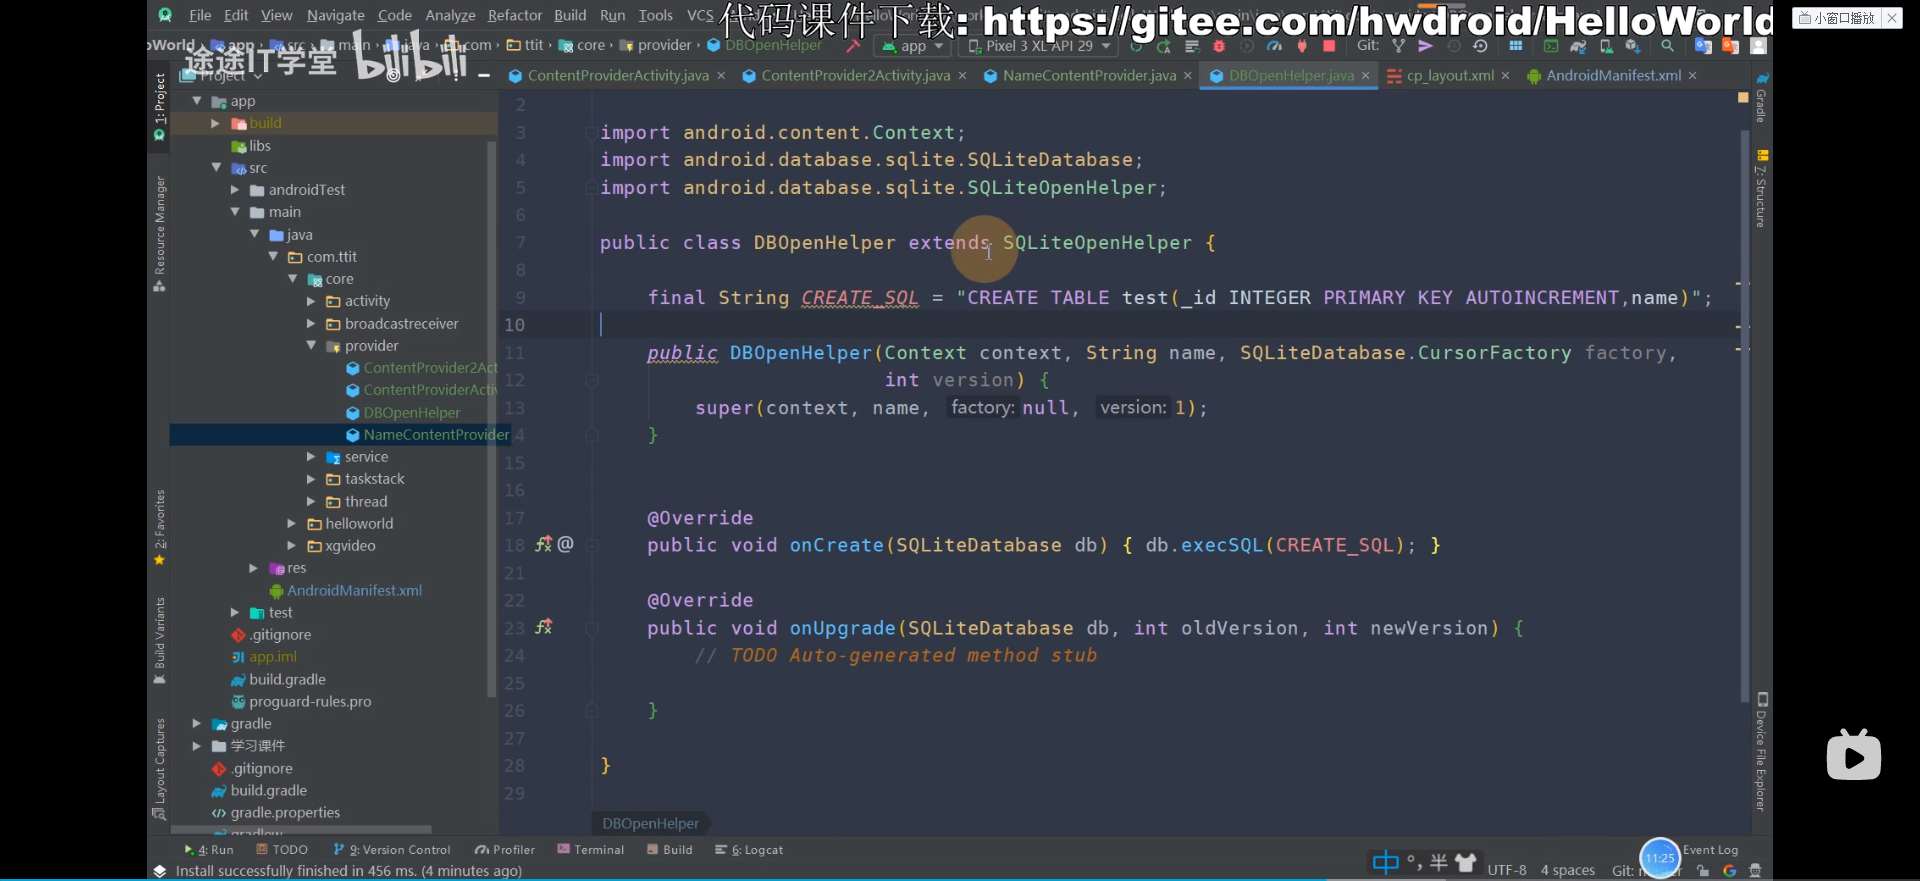Click the Make Project hammer icon
The width and height of the screenshot is (1920, 881).
coord(853,46)
